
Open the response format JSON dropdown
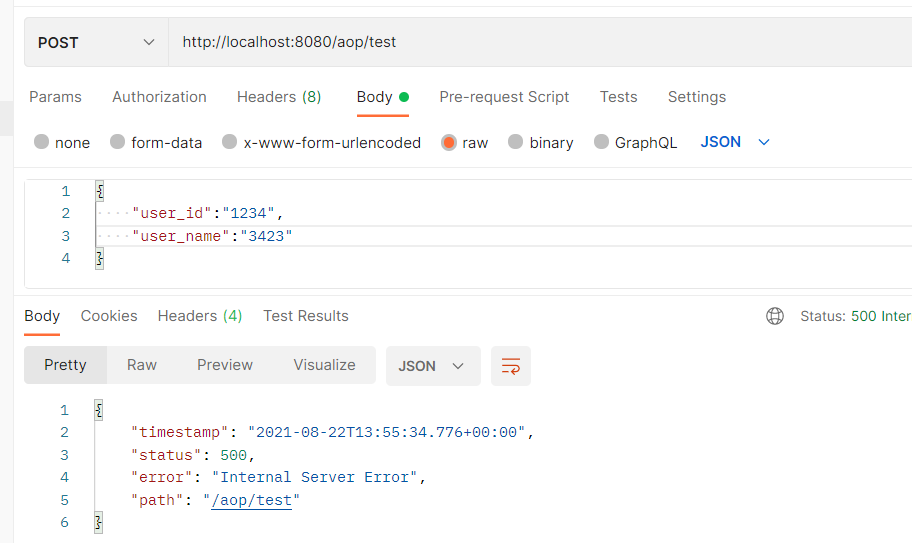click(432, 366)
